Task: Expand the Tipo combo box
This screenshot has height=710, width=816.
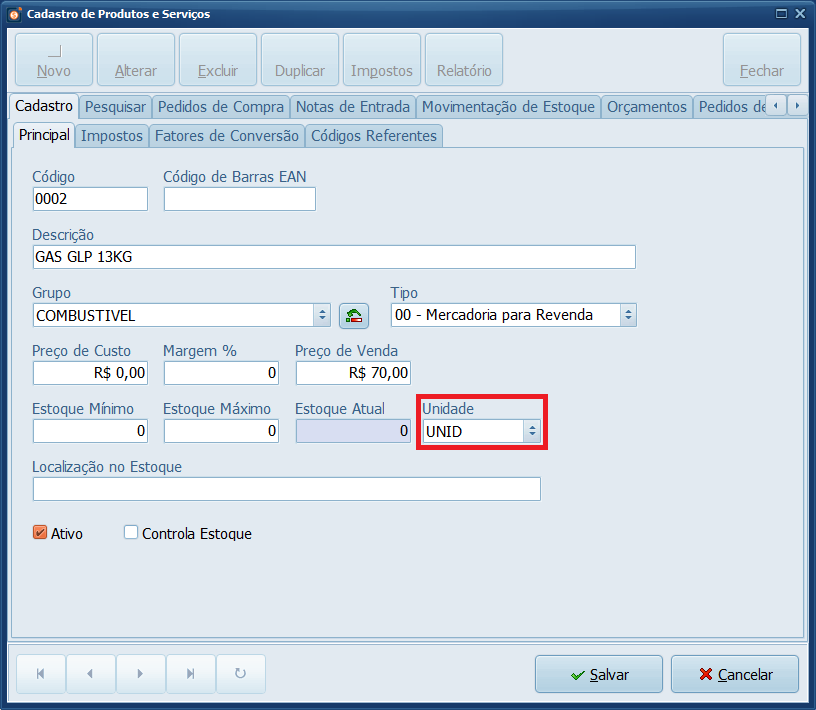Action: click(x=628, y=315)
